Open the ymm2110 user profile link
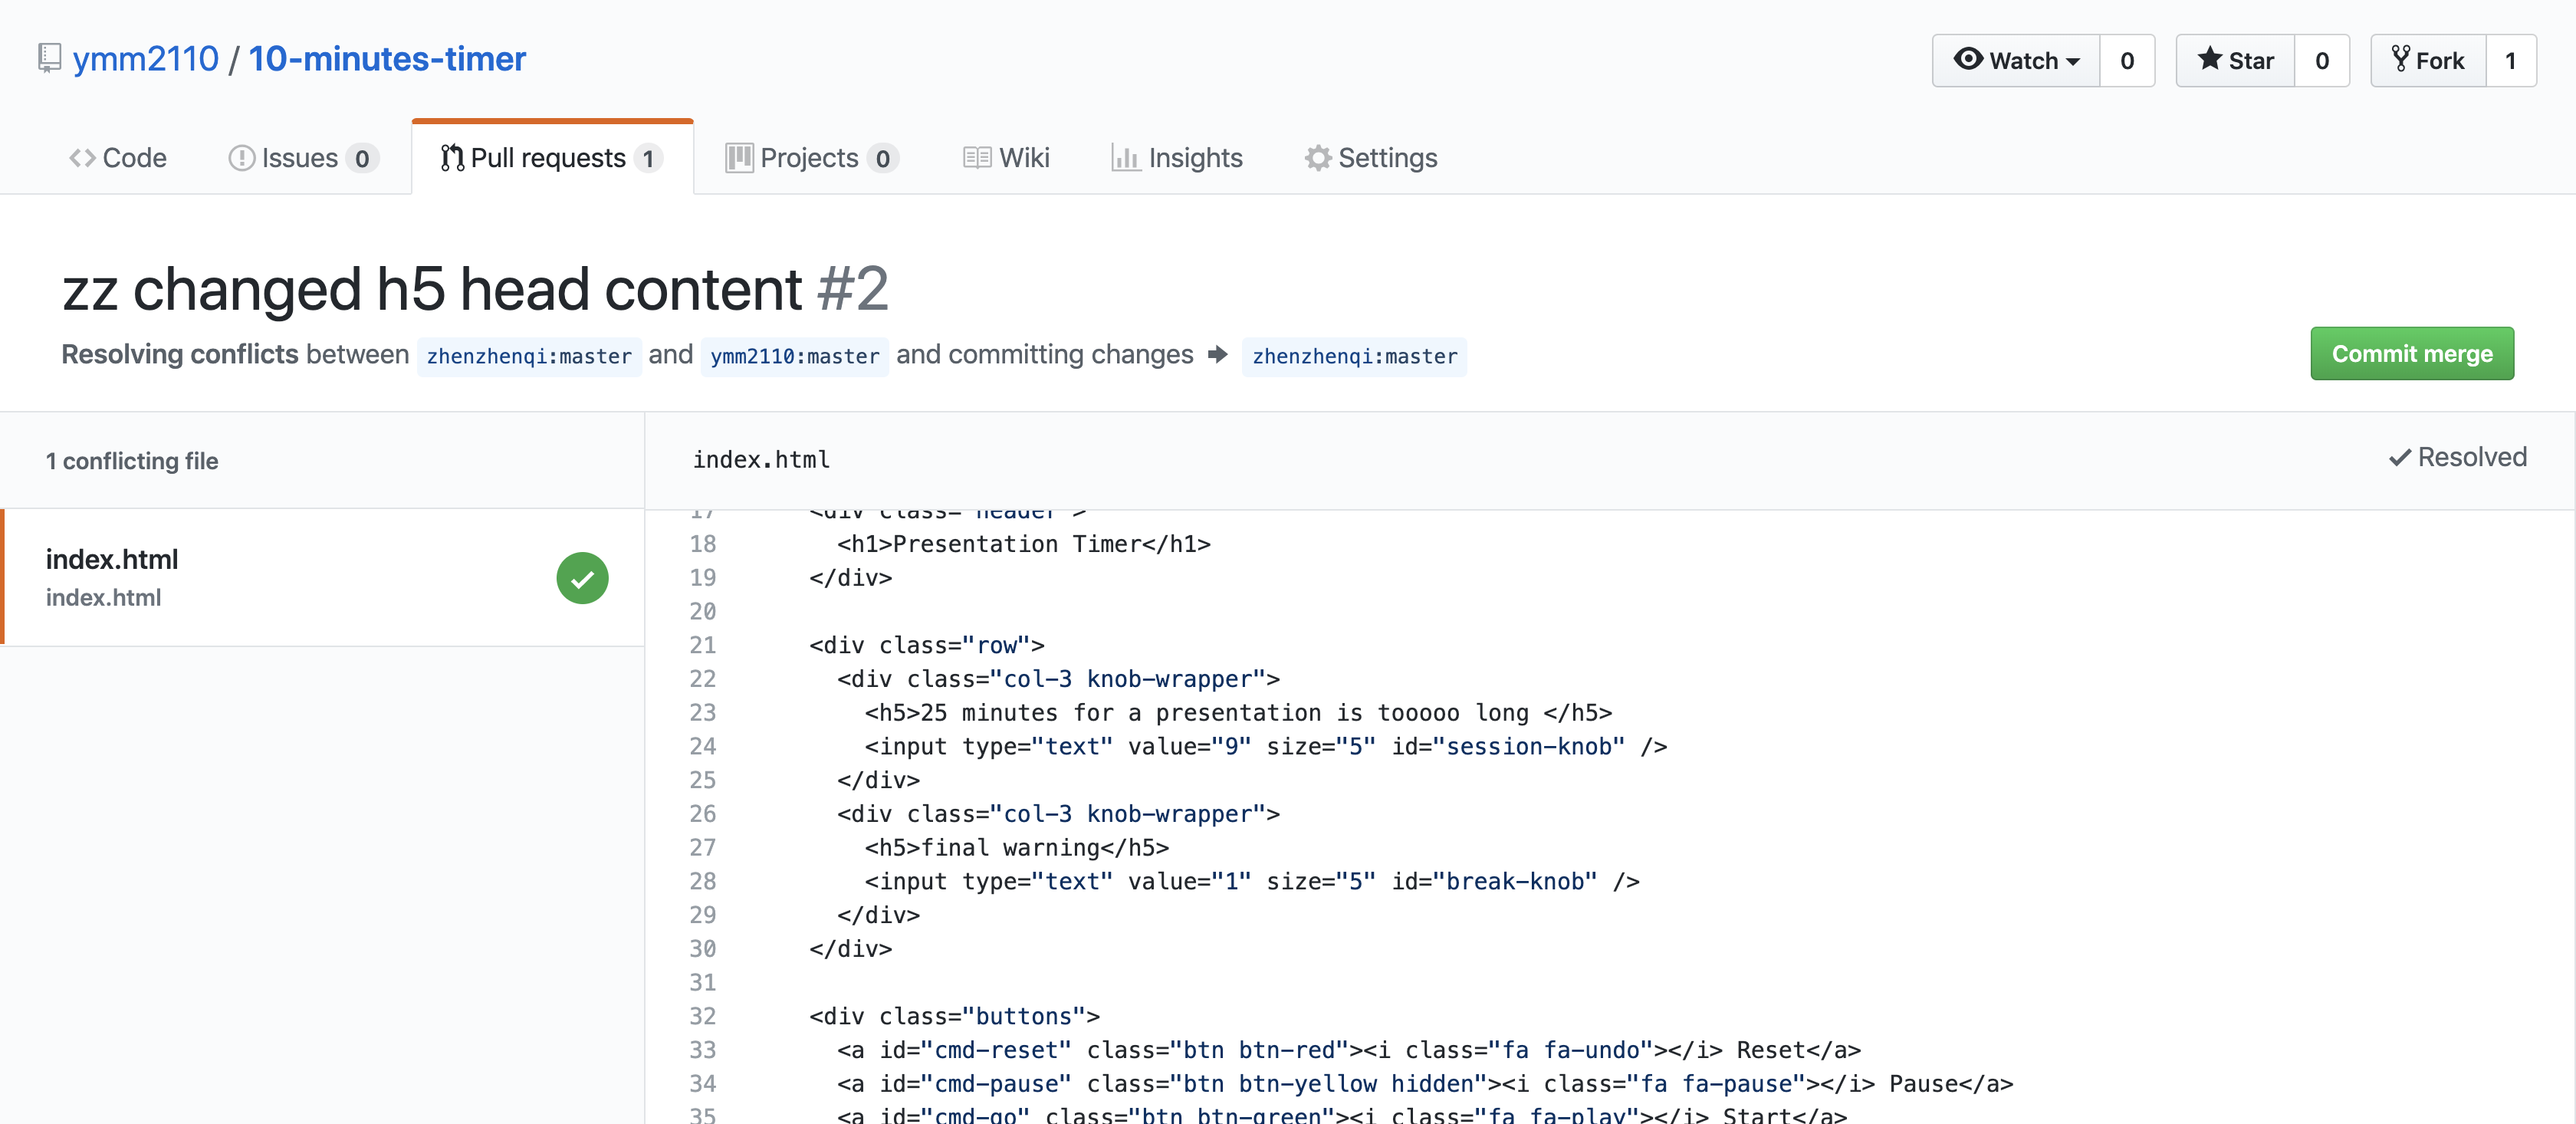 146,59
